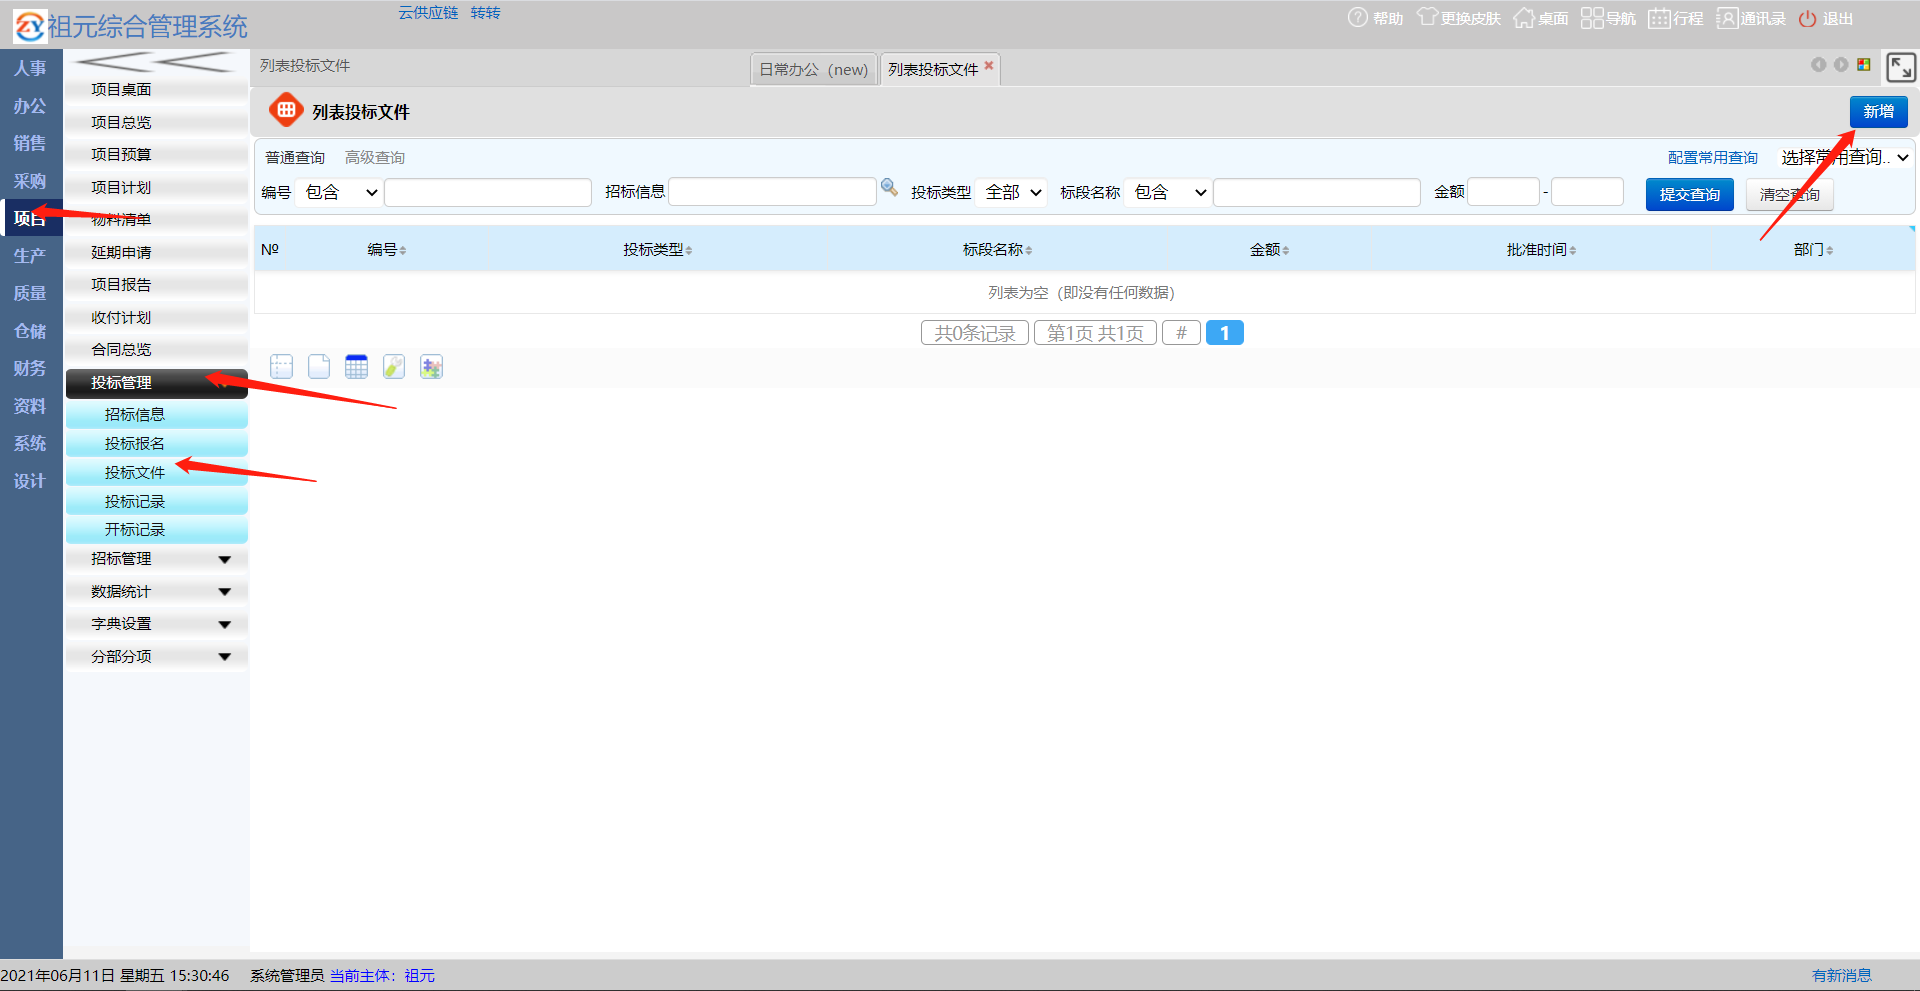The image size is (1920, 991).
Task: Click the 祖元 logo icon
Action: pyautogui.click(x=30, y=26)
